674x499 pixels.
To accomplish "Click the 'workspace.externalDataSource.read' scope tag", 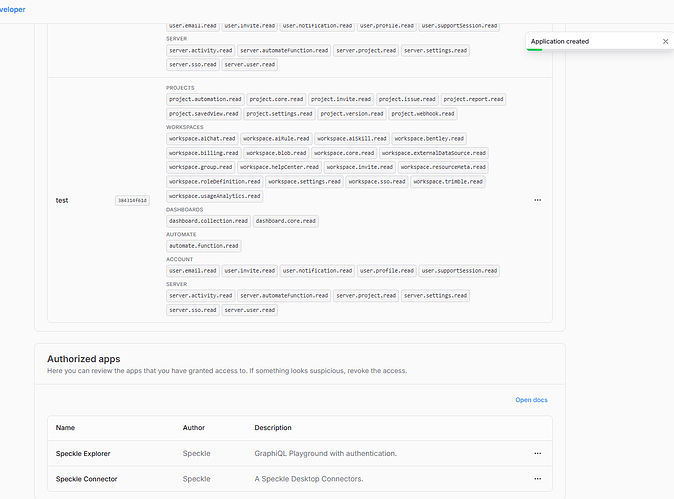I will 434,153.
